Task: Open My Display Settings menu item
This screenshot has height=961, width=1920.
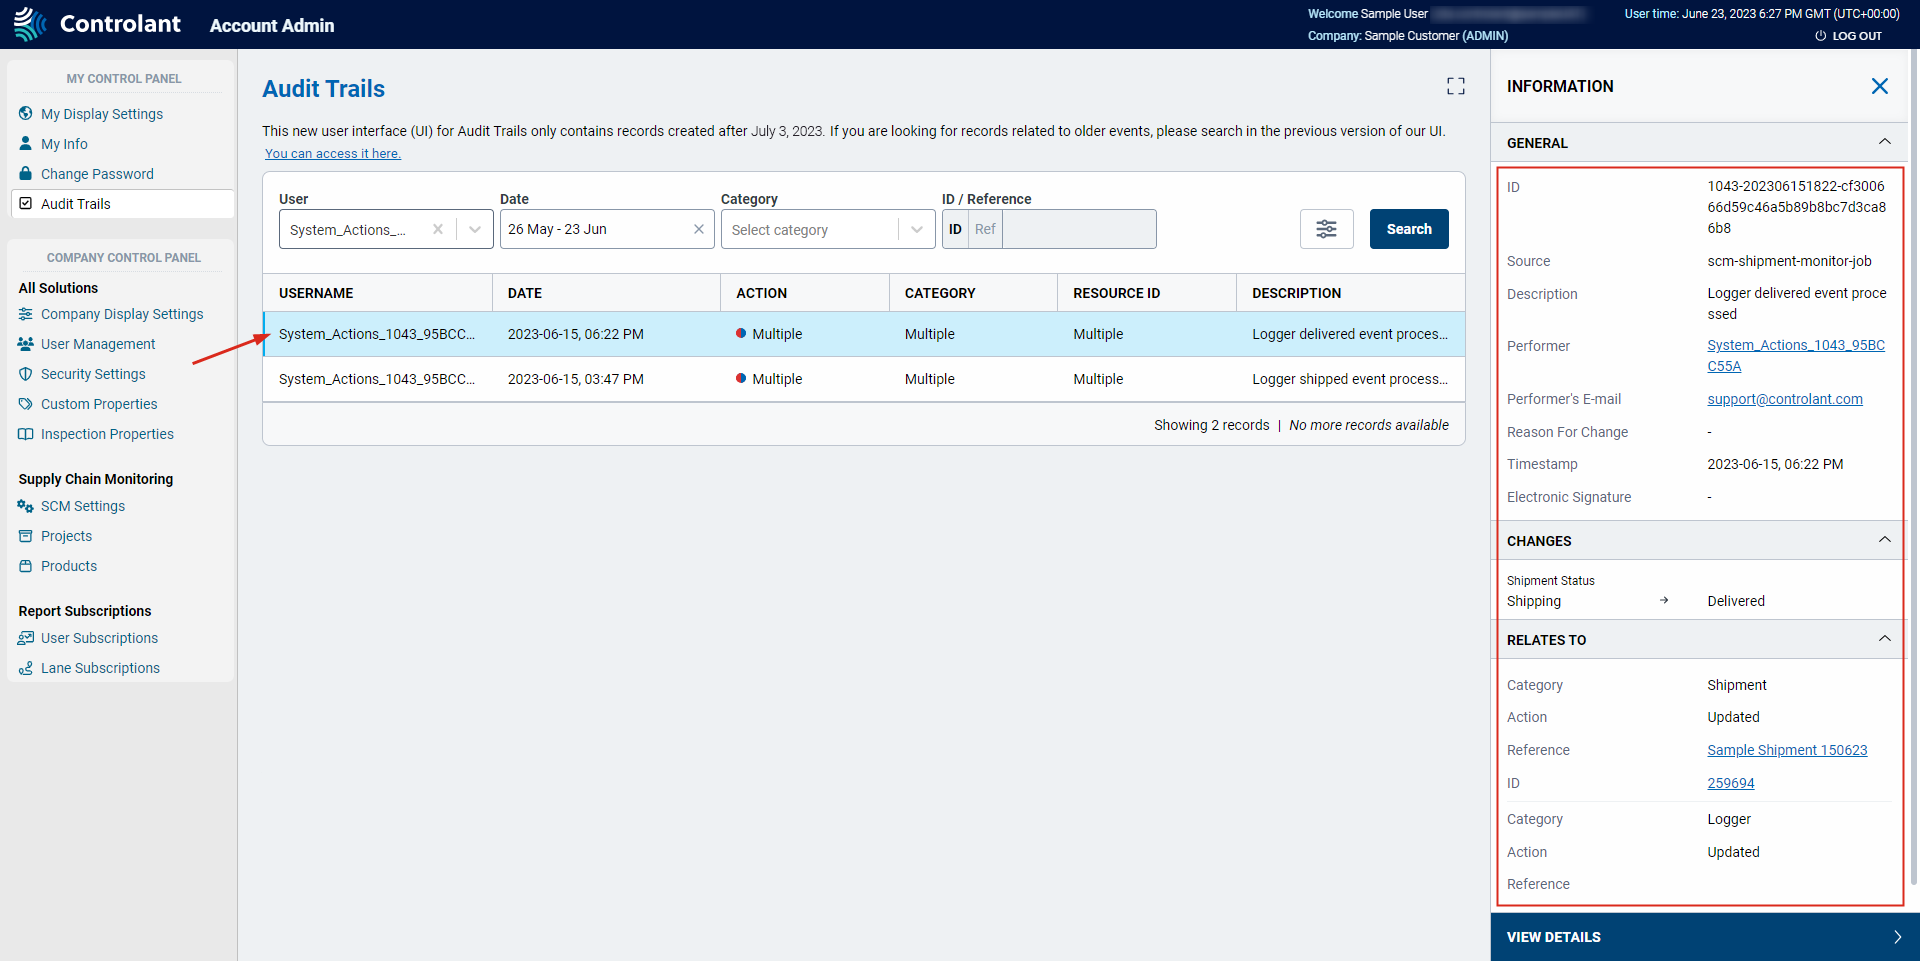Action: (102, 114)
